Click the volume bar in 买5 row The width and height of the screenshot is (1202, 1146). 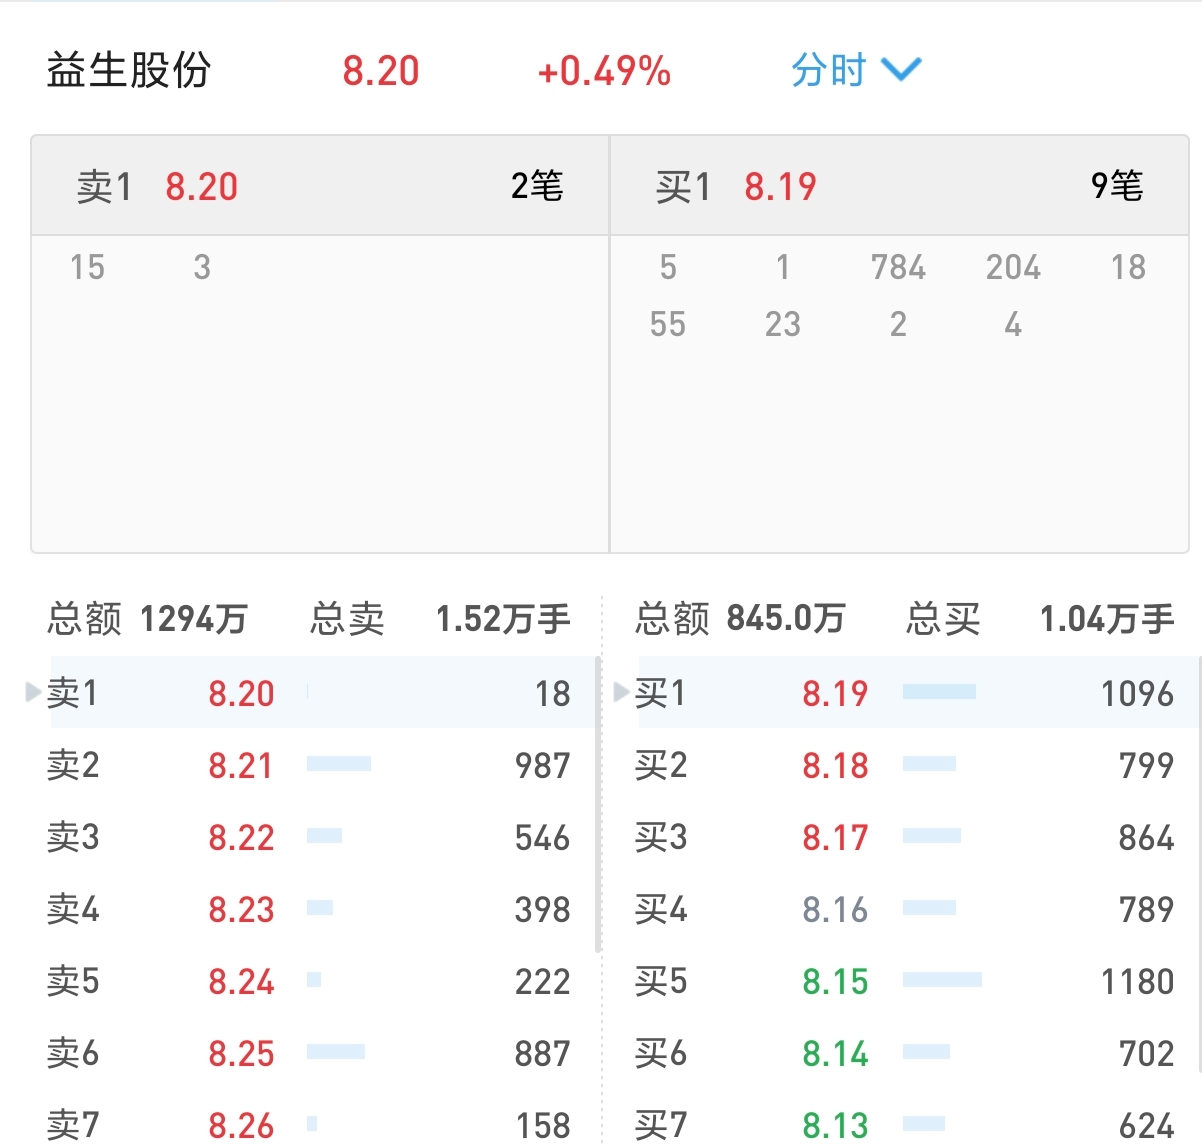[942, 980]
